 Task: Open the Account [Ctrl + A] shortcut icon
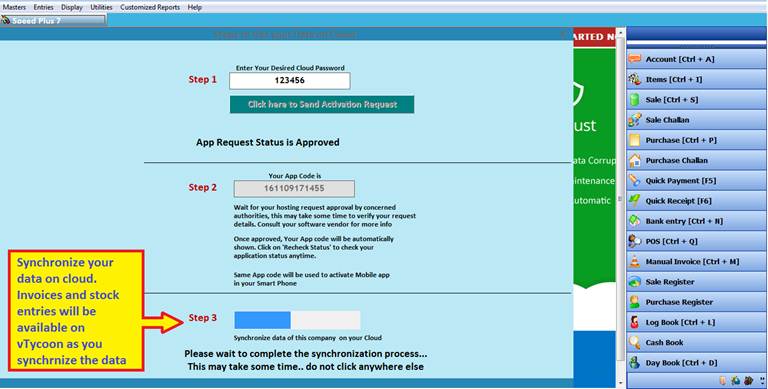(635, 59)
